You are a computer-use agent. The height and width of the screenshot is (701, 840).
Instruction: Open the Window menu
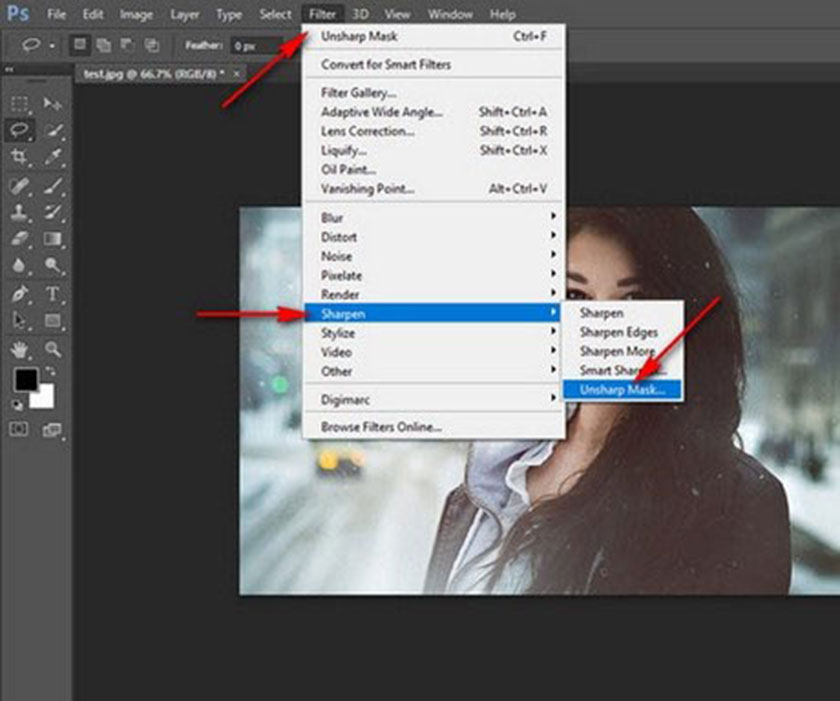[450, 14]
